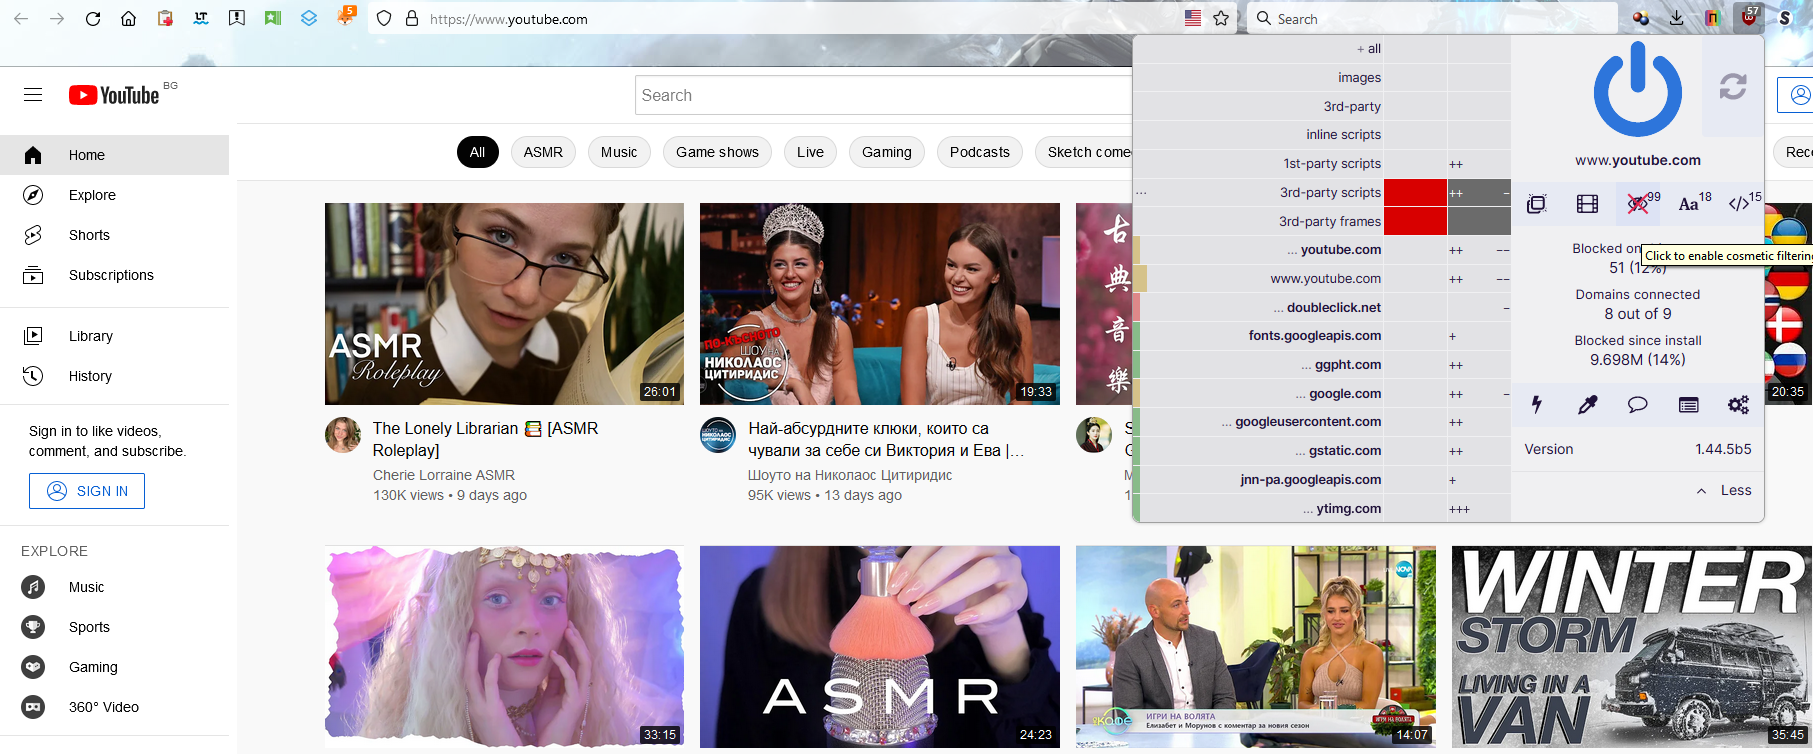Collapse the uBlock panel with Less

point(1724,490)
